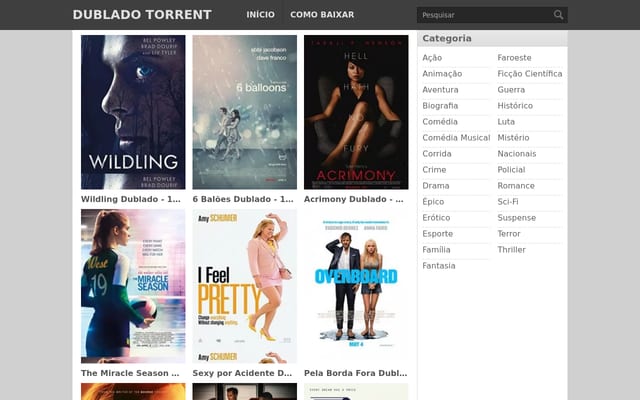Go to the INÍCIO menu item
Screen dimensions: 640x400
[x=260, y=15]
